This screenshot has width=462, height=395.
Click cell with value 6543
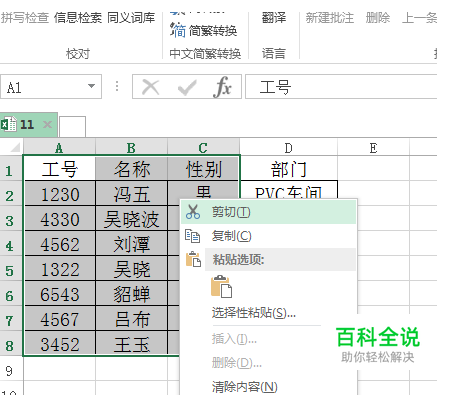pyautogui.click(x=60, y=294)
